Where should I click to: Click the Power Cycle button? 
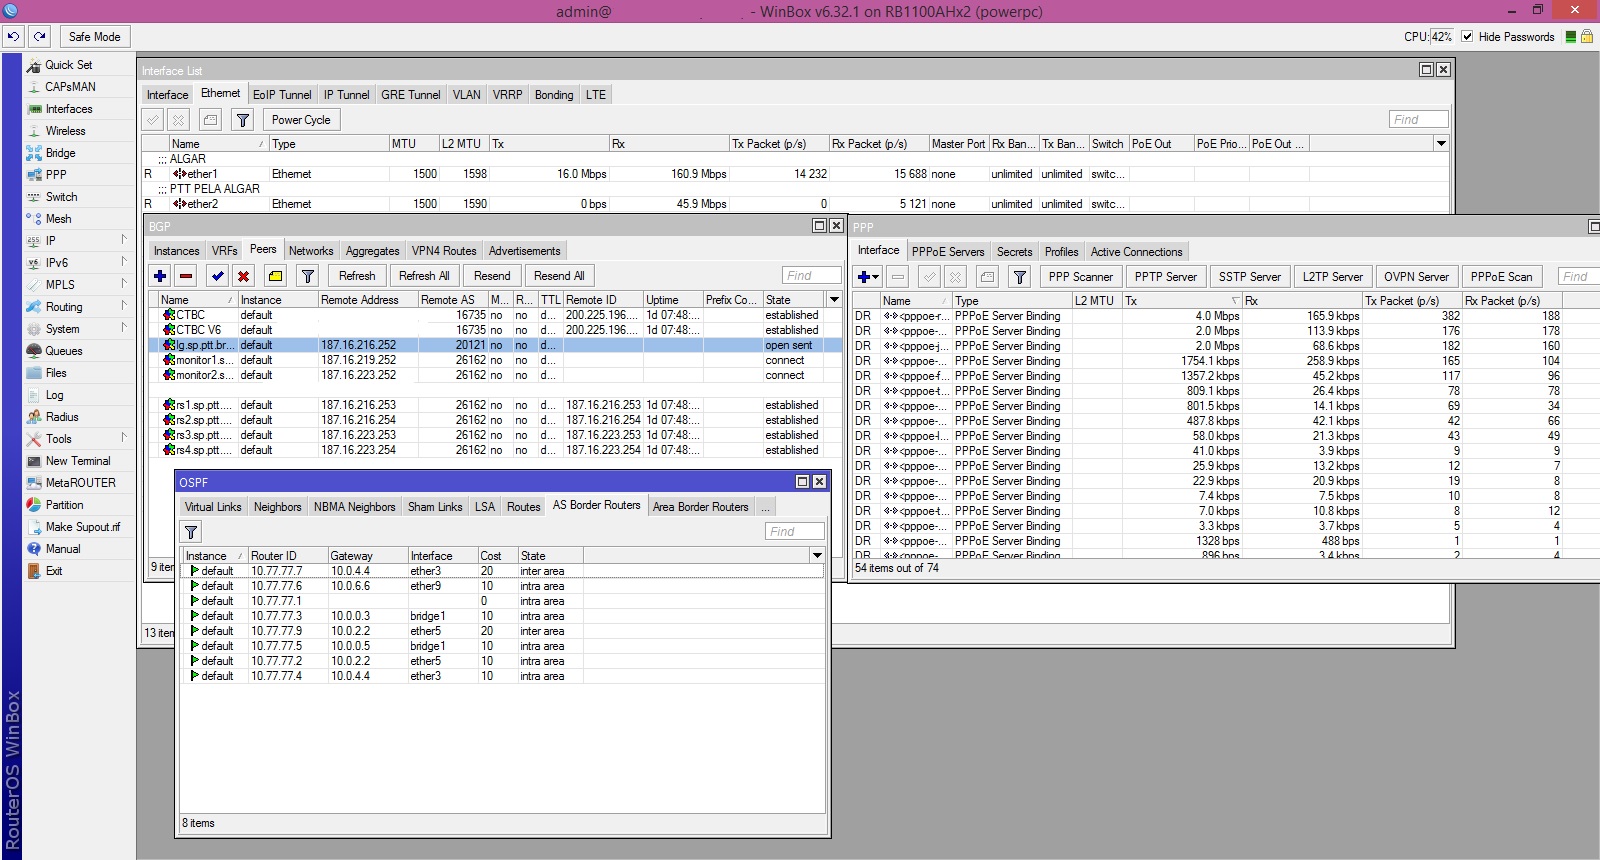(301, 120)
